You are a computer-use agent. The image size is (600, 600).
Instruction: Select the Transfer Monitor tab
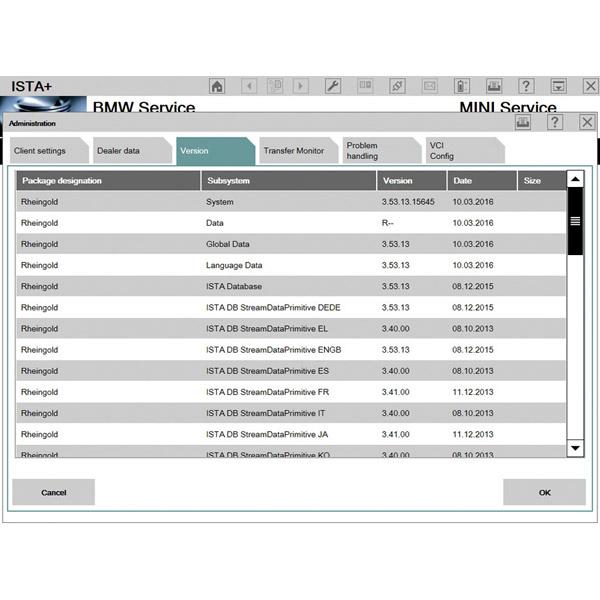(x=293, y=151)
